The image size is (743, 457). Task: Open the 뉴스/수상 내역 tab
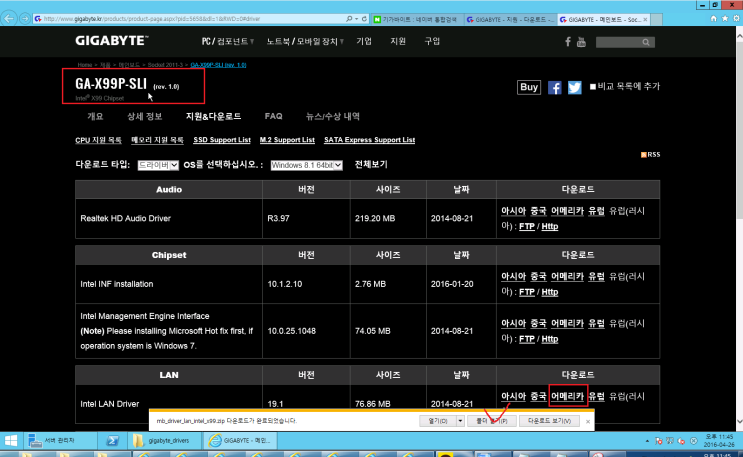coord(333,116)
